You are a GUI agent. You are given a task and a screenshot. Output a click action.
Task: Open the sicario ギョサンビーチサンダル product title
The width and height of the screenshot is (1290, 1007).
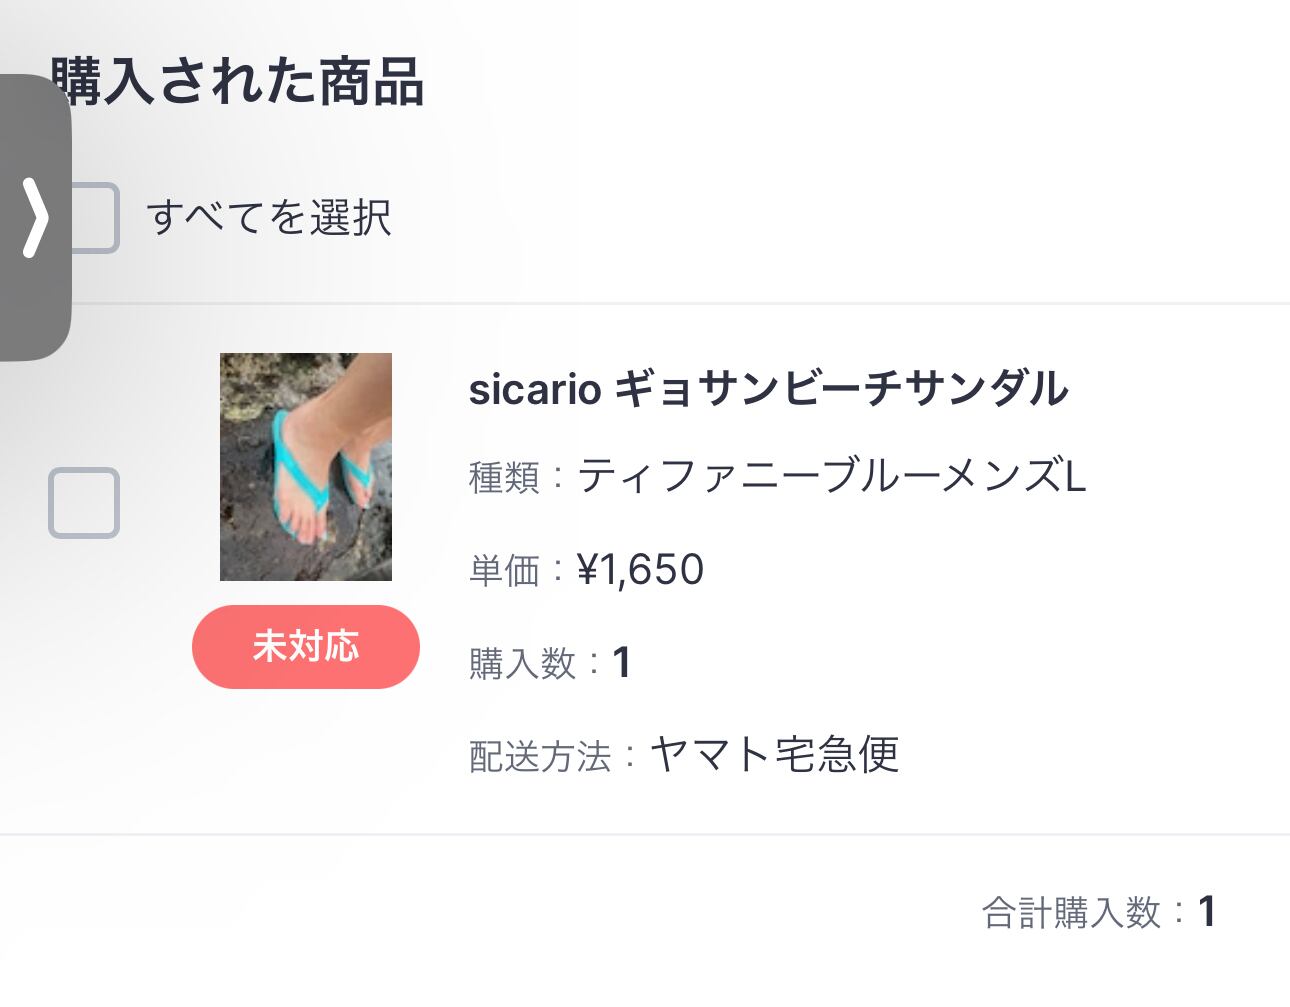[x=768, y=389]
